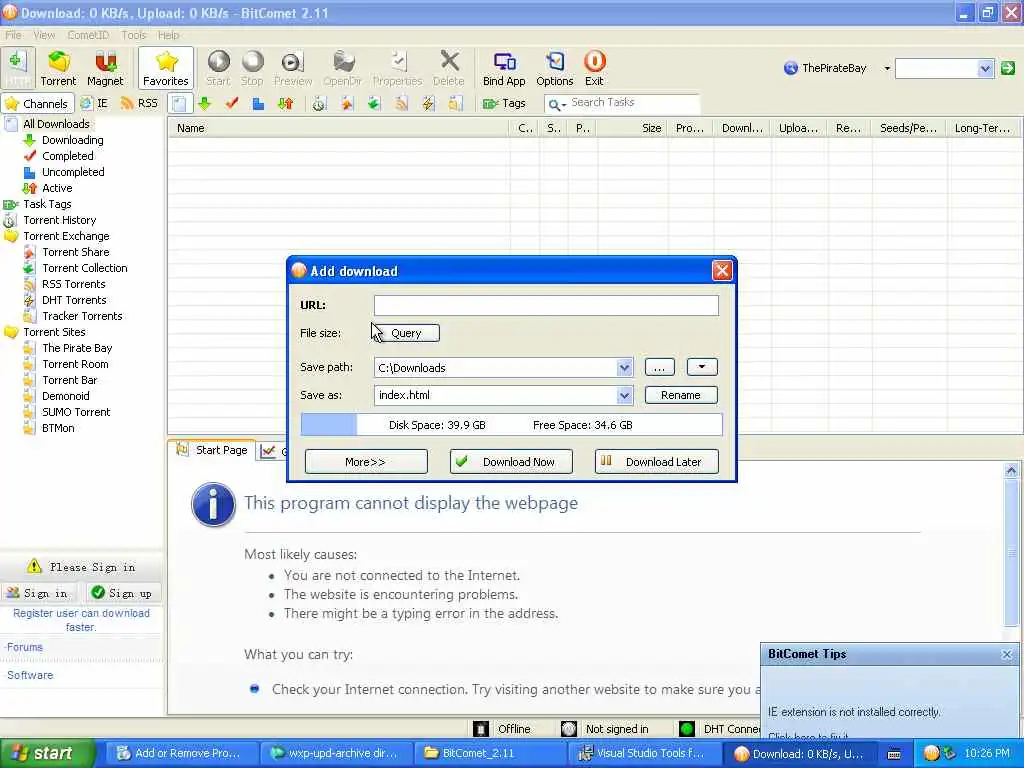
Task: Open DHT Torrents in the sidebar
Action: [74, 300]
